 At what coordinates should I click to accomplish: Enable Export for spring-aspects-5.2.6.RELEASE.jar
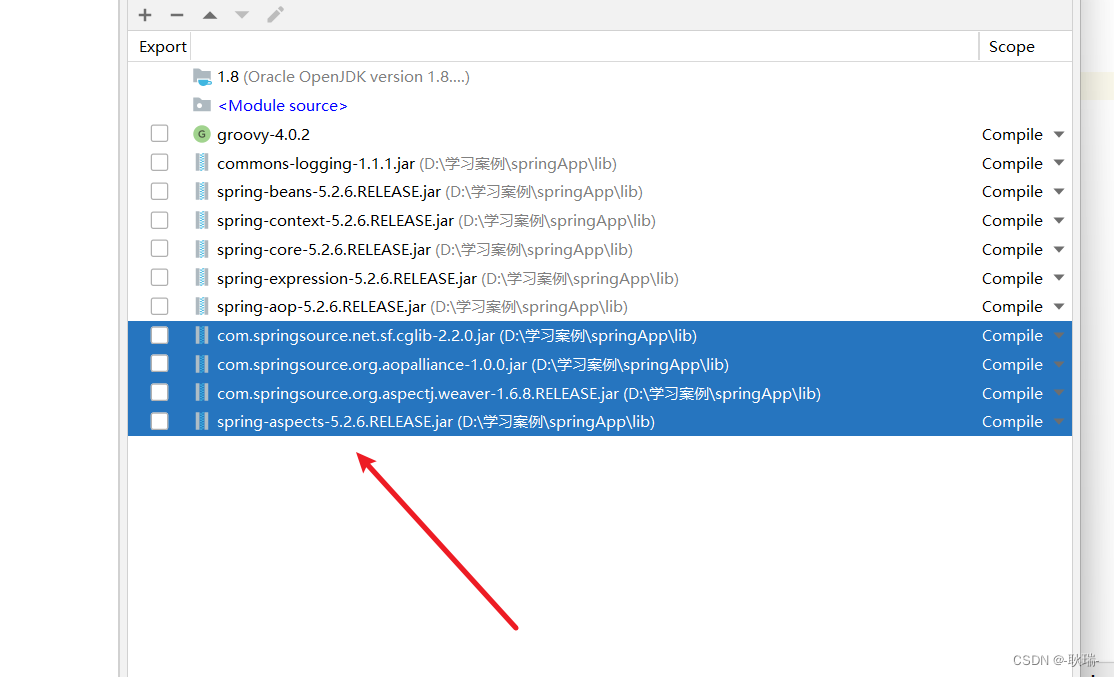159,420
